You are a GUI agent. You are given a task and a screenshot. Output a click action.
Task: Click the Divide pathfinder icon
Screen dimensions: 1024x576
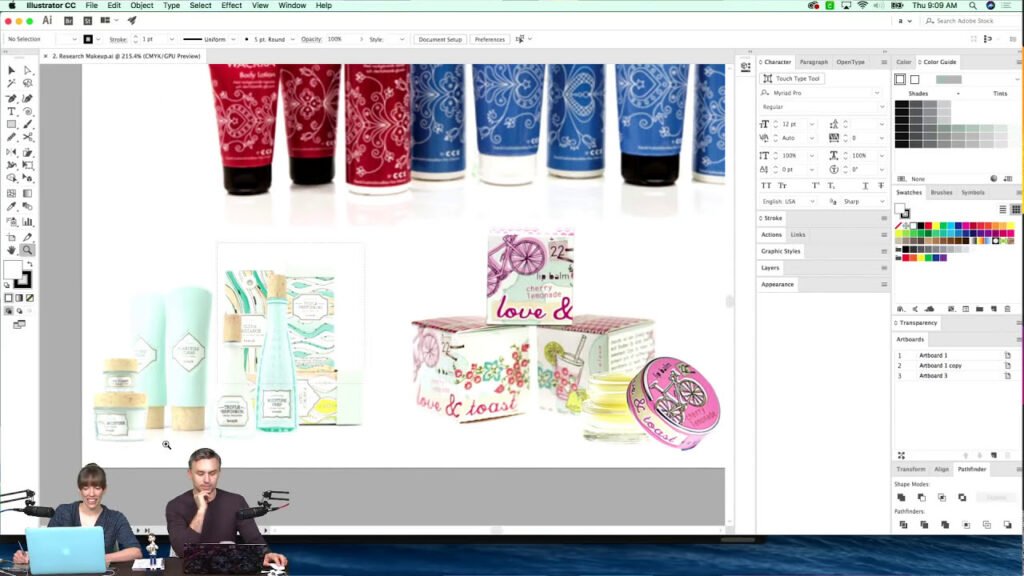[x=903, y=524]
